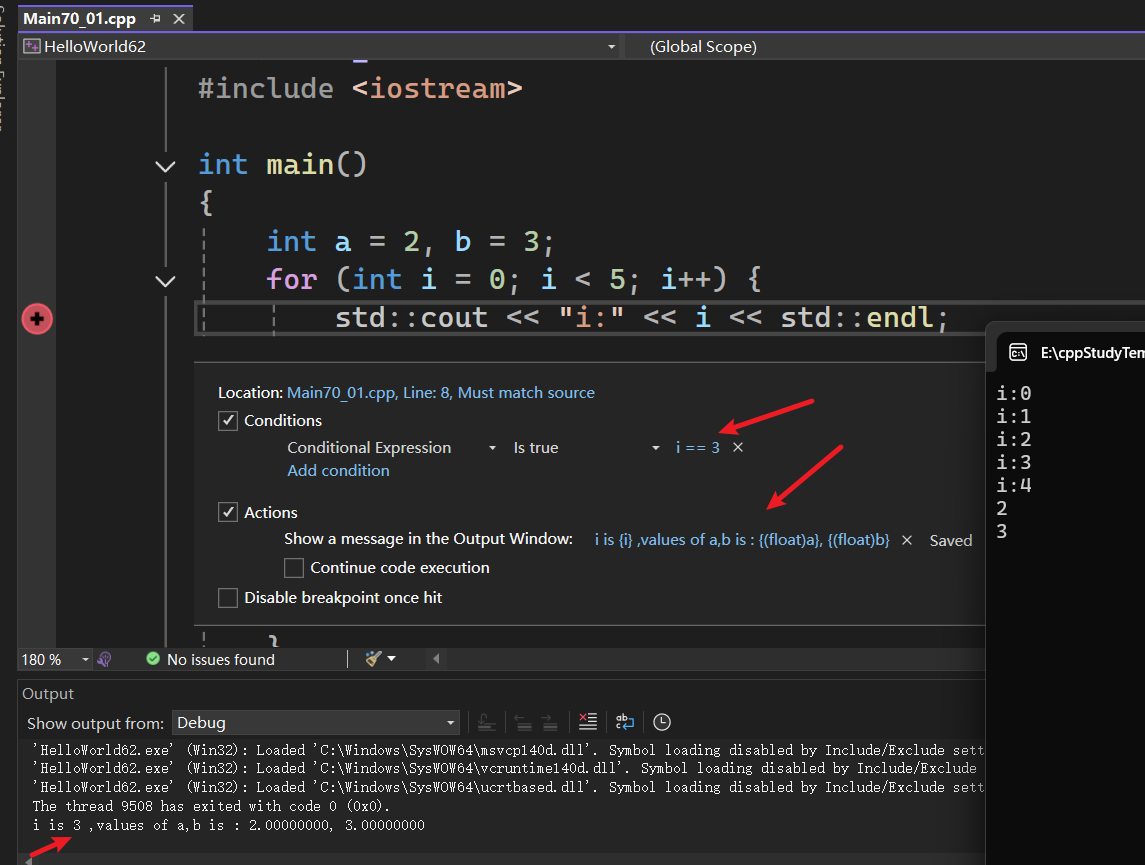Image resolution: width=1145 pixels, height=865 pixels.
Task: Delete the output message action text
Action: tap(907, 540)
